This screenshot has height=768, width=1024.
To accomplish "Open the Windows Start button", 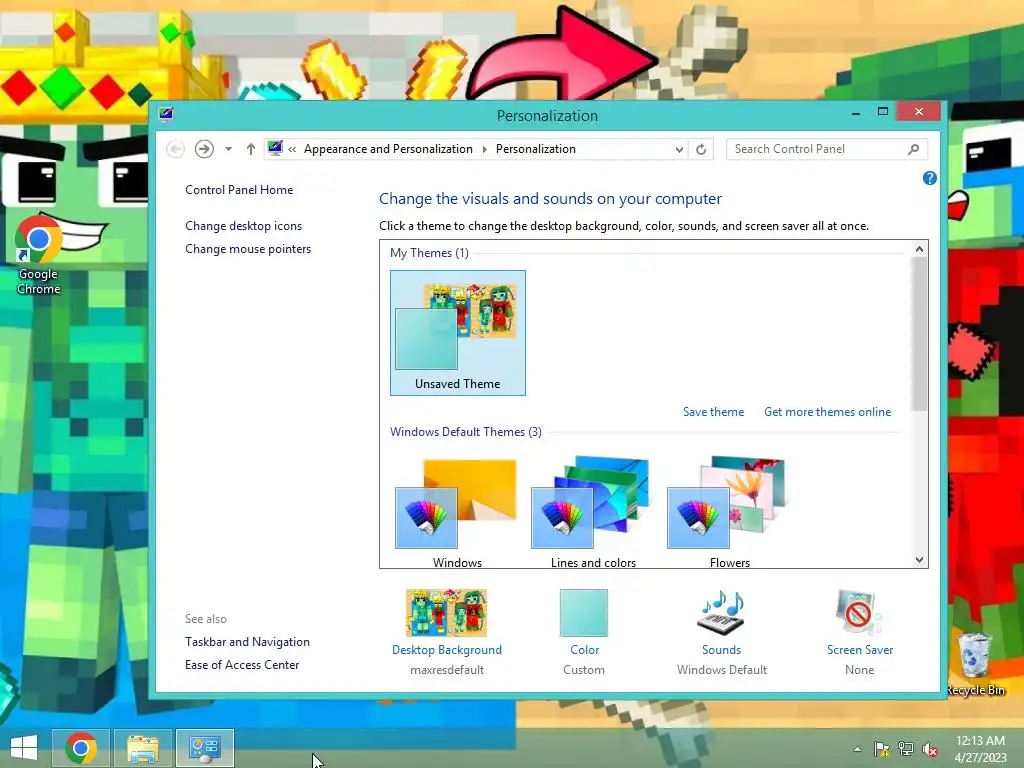I will (x=24, y=748).
